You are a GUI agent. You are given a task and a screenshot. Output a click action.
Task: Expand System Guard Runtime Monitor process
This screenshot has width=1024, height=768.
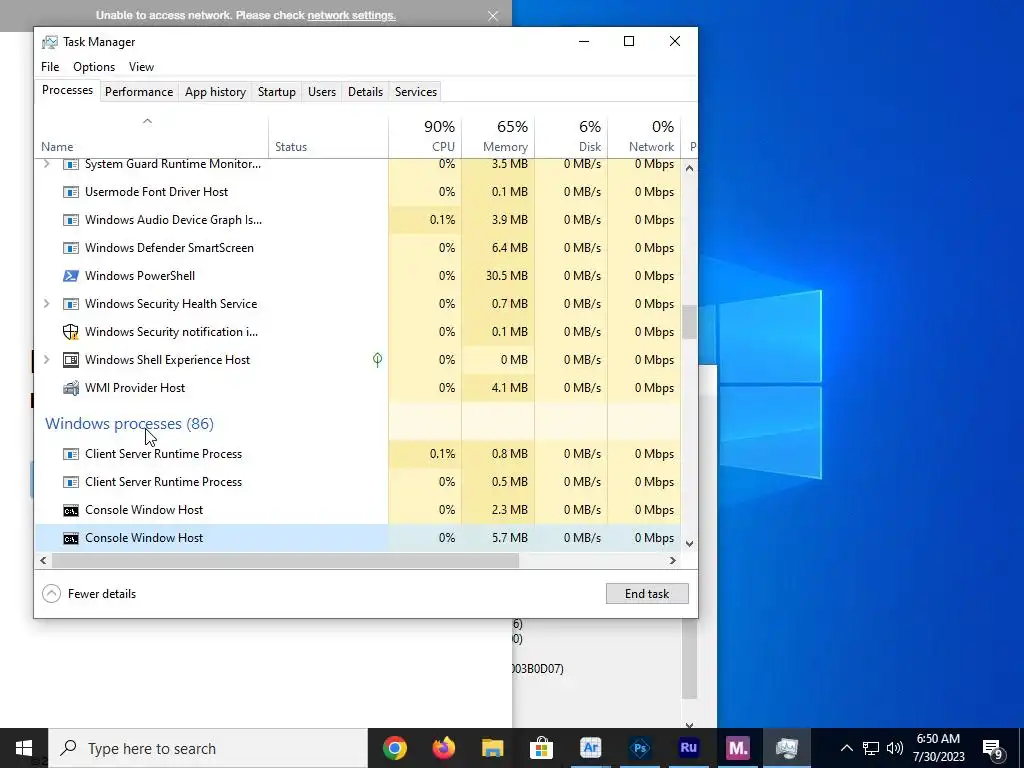pyautogui.click(x=46, y=164)
